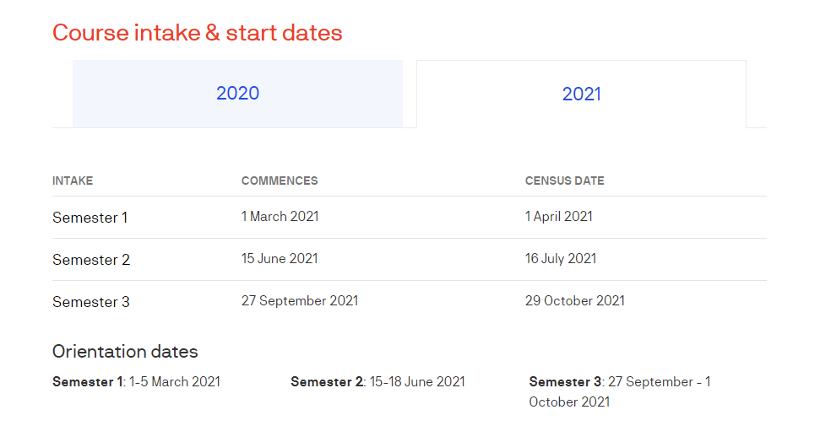Screen dimensions: 832x442
Task: Click the 'Orientation dates' subheading
Action: click(125, 351)
